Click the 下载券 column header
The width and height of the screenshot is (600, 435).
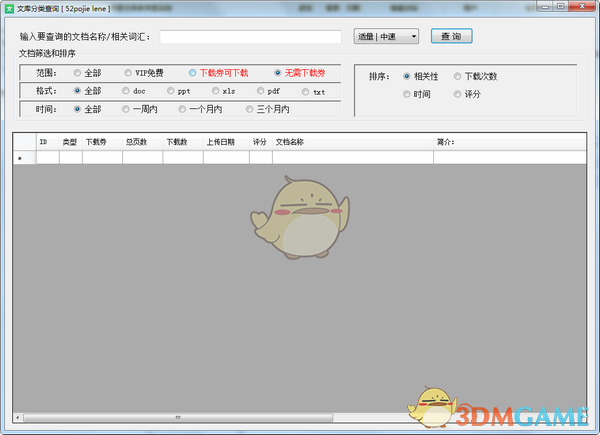(x=102, y=142)
